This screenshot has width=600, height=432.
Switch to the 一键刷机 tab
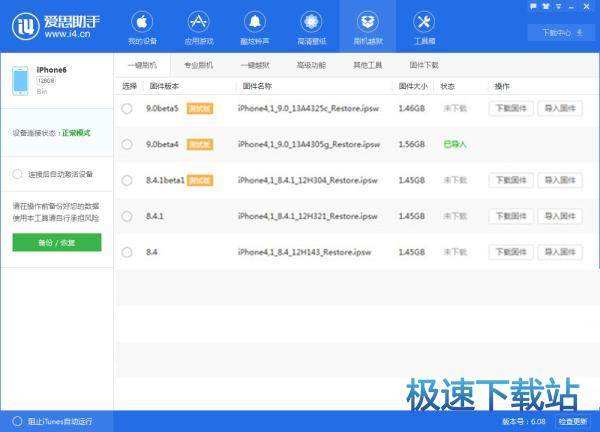point(142,65)
